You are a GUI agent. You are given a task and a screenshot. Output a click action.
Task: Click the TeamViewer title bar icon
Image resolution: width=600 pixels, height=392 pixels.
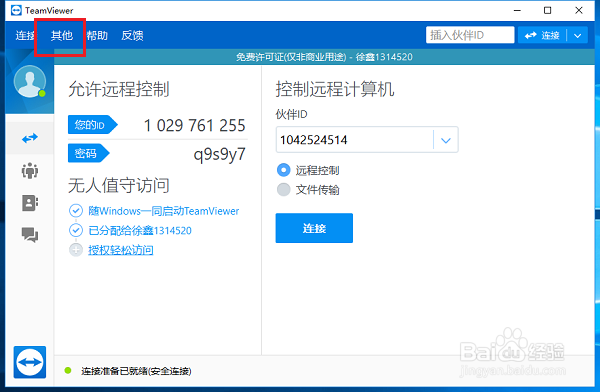point(16,10)
